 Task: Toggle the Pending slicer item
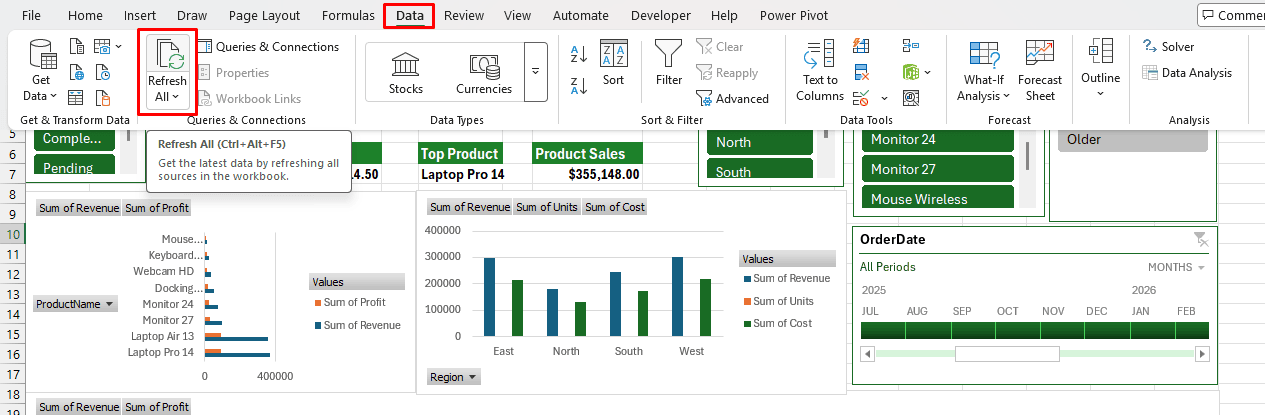tap(75, 166)
